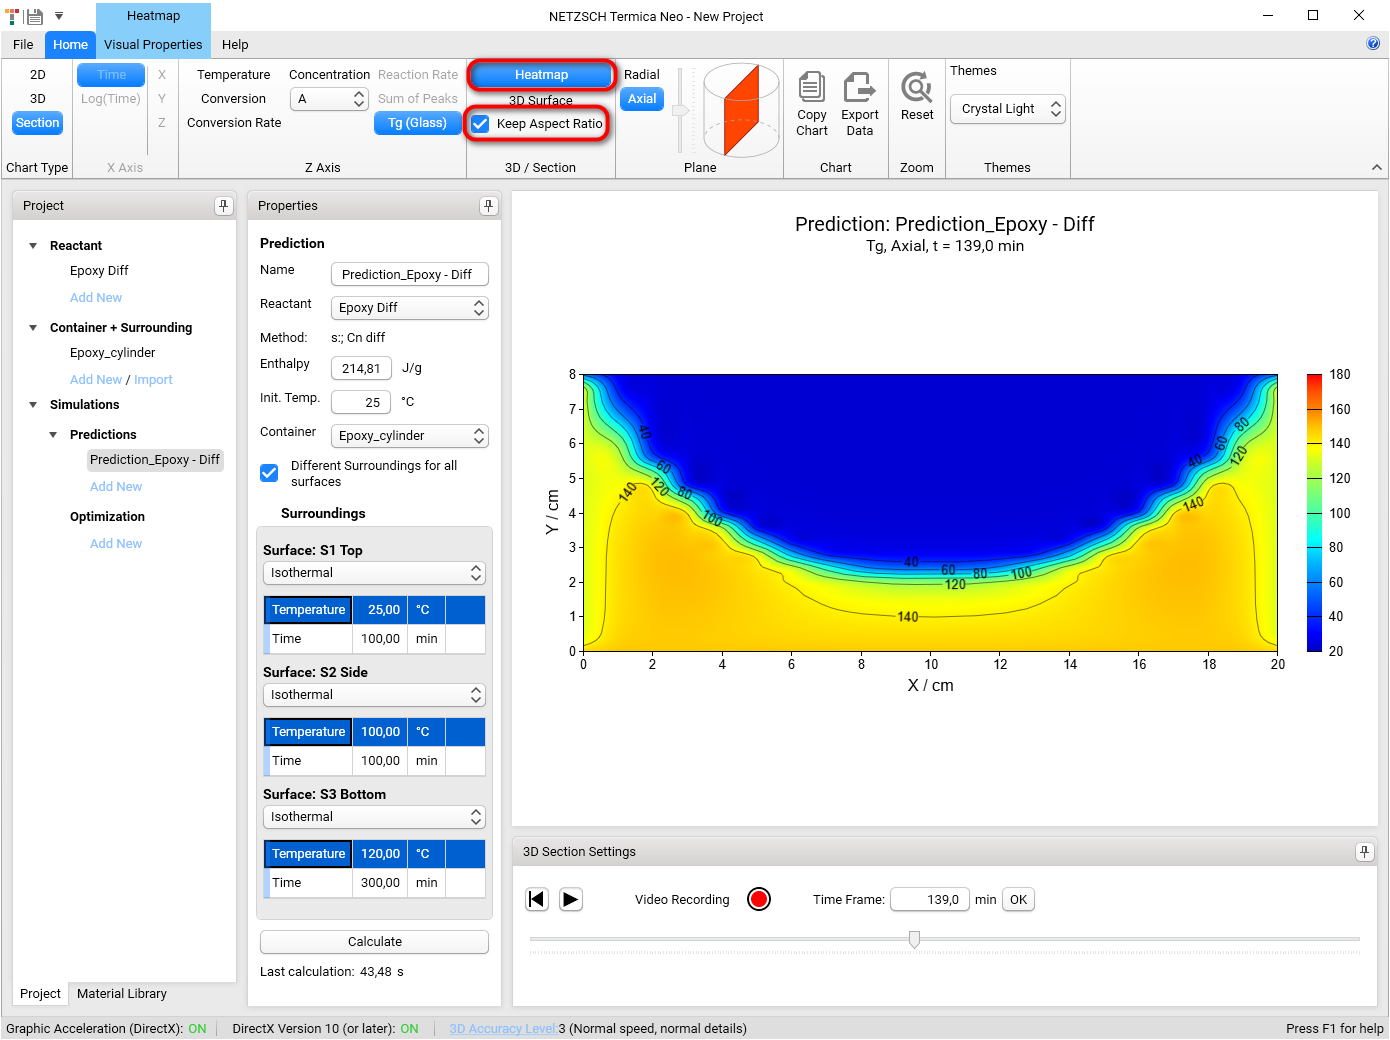Uncheck Keep Aspect Ratio
1390x1040 pixels.
click(481, 124)
